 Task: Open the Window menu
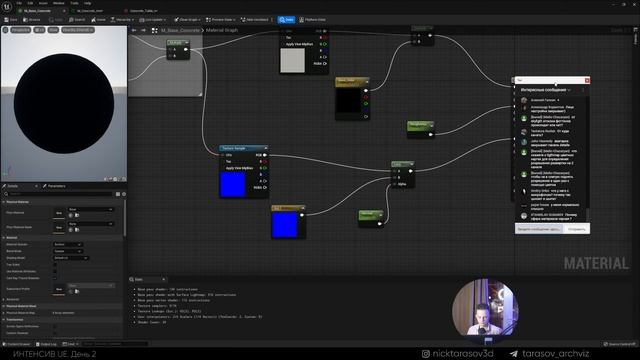click(x=59, y=3)
